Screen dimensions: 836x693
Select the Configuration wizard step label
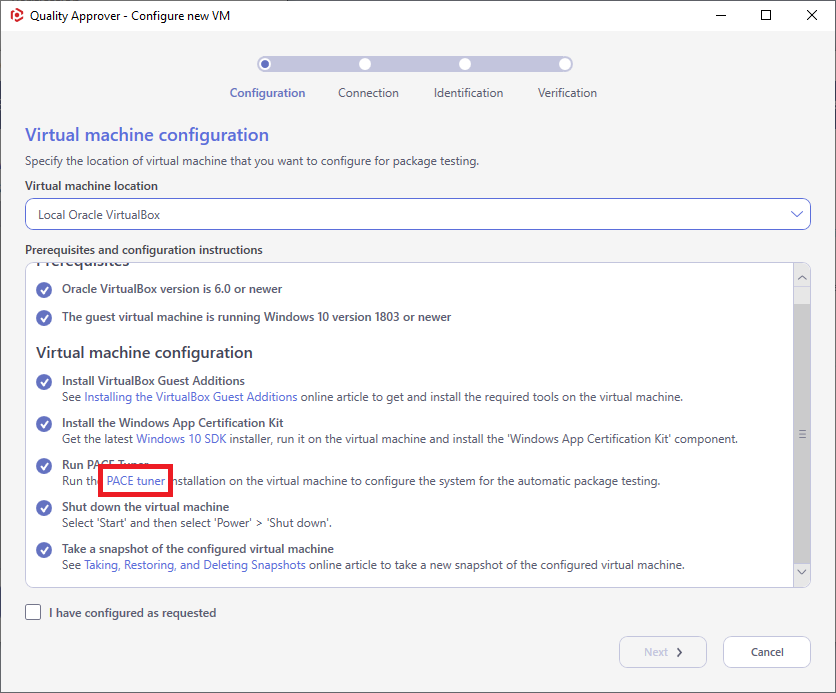click(267, 93)
